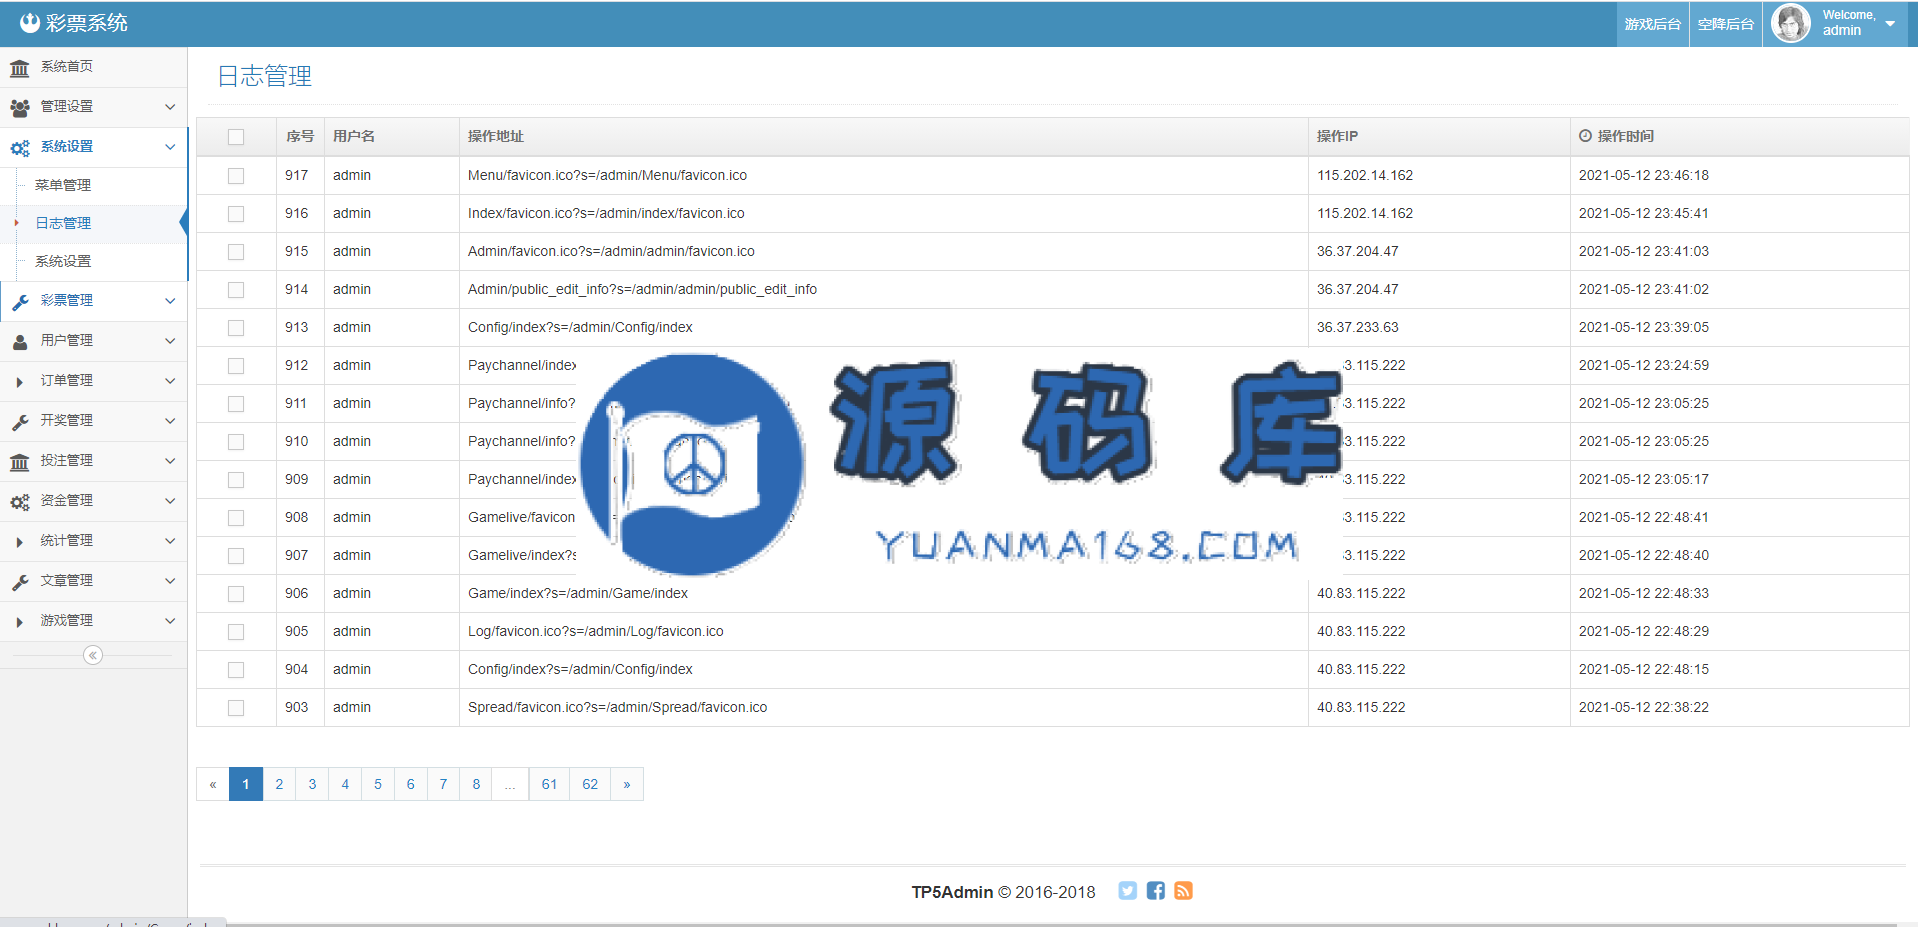1918x927 pixels.
Task: Check the box for log row 915
Action: [x=236, y=252]
